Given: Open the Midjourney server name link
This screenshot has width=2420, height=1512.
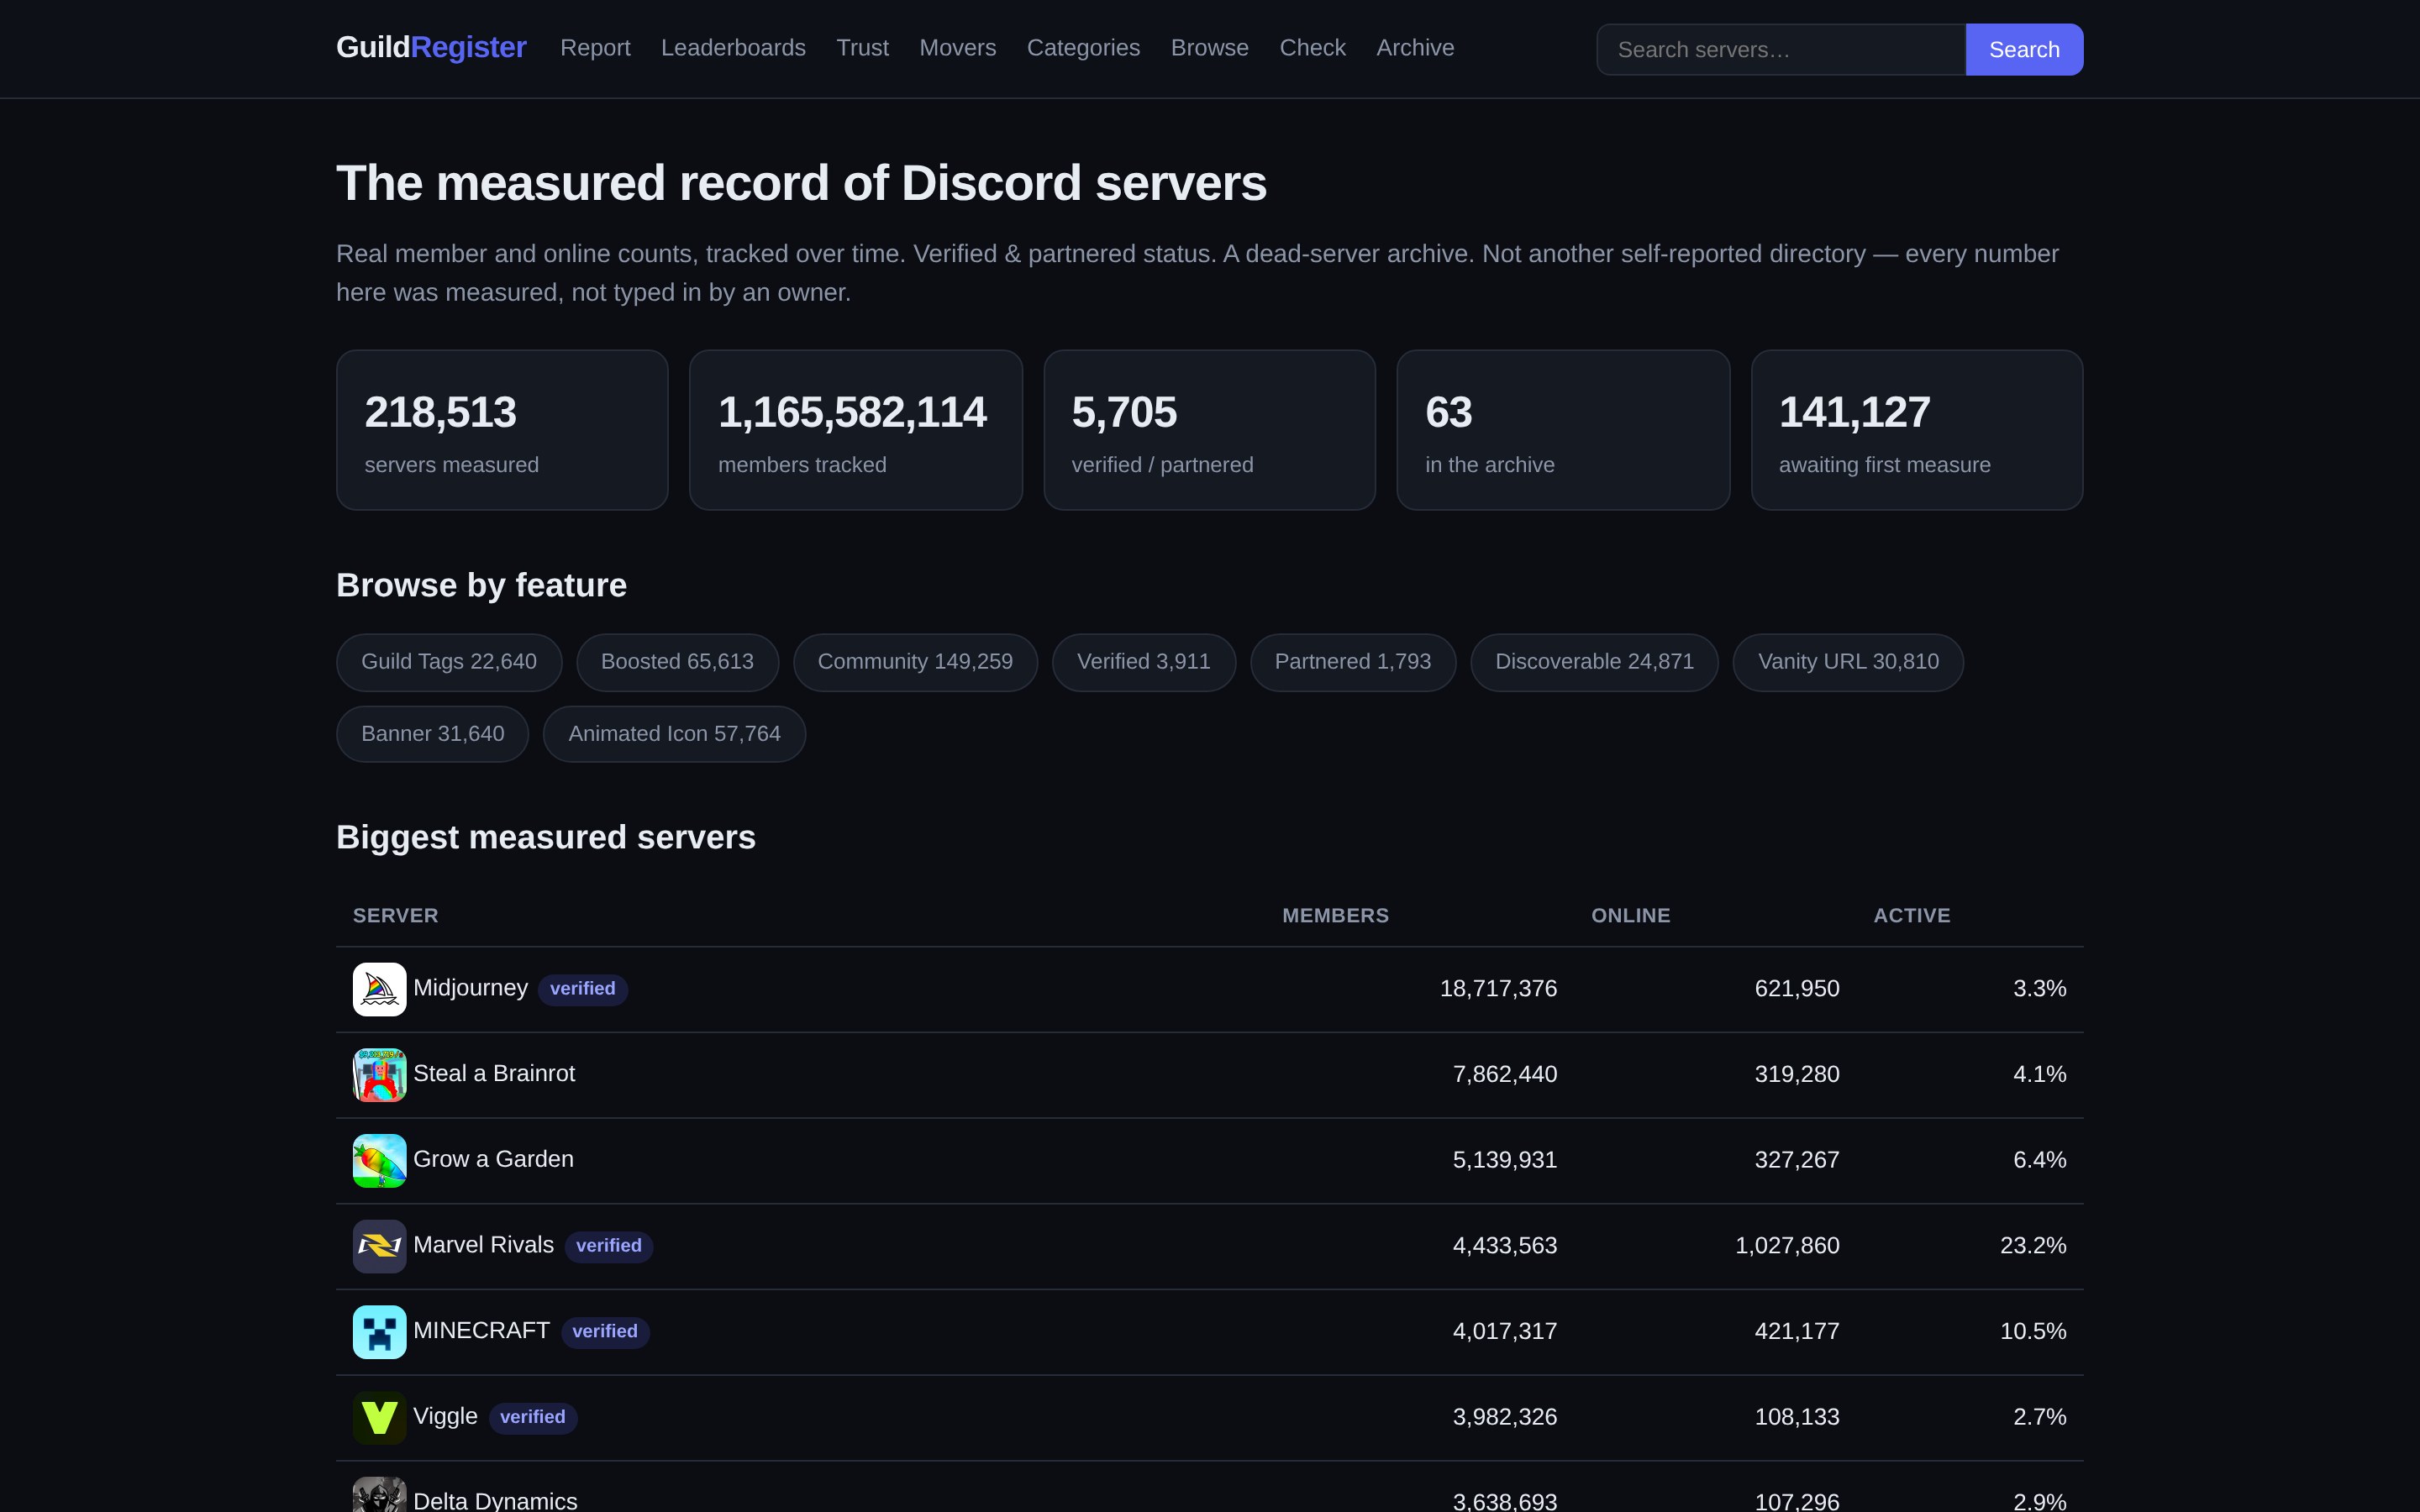Looking at the screenshot, I should 470,988.
